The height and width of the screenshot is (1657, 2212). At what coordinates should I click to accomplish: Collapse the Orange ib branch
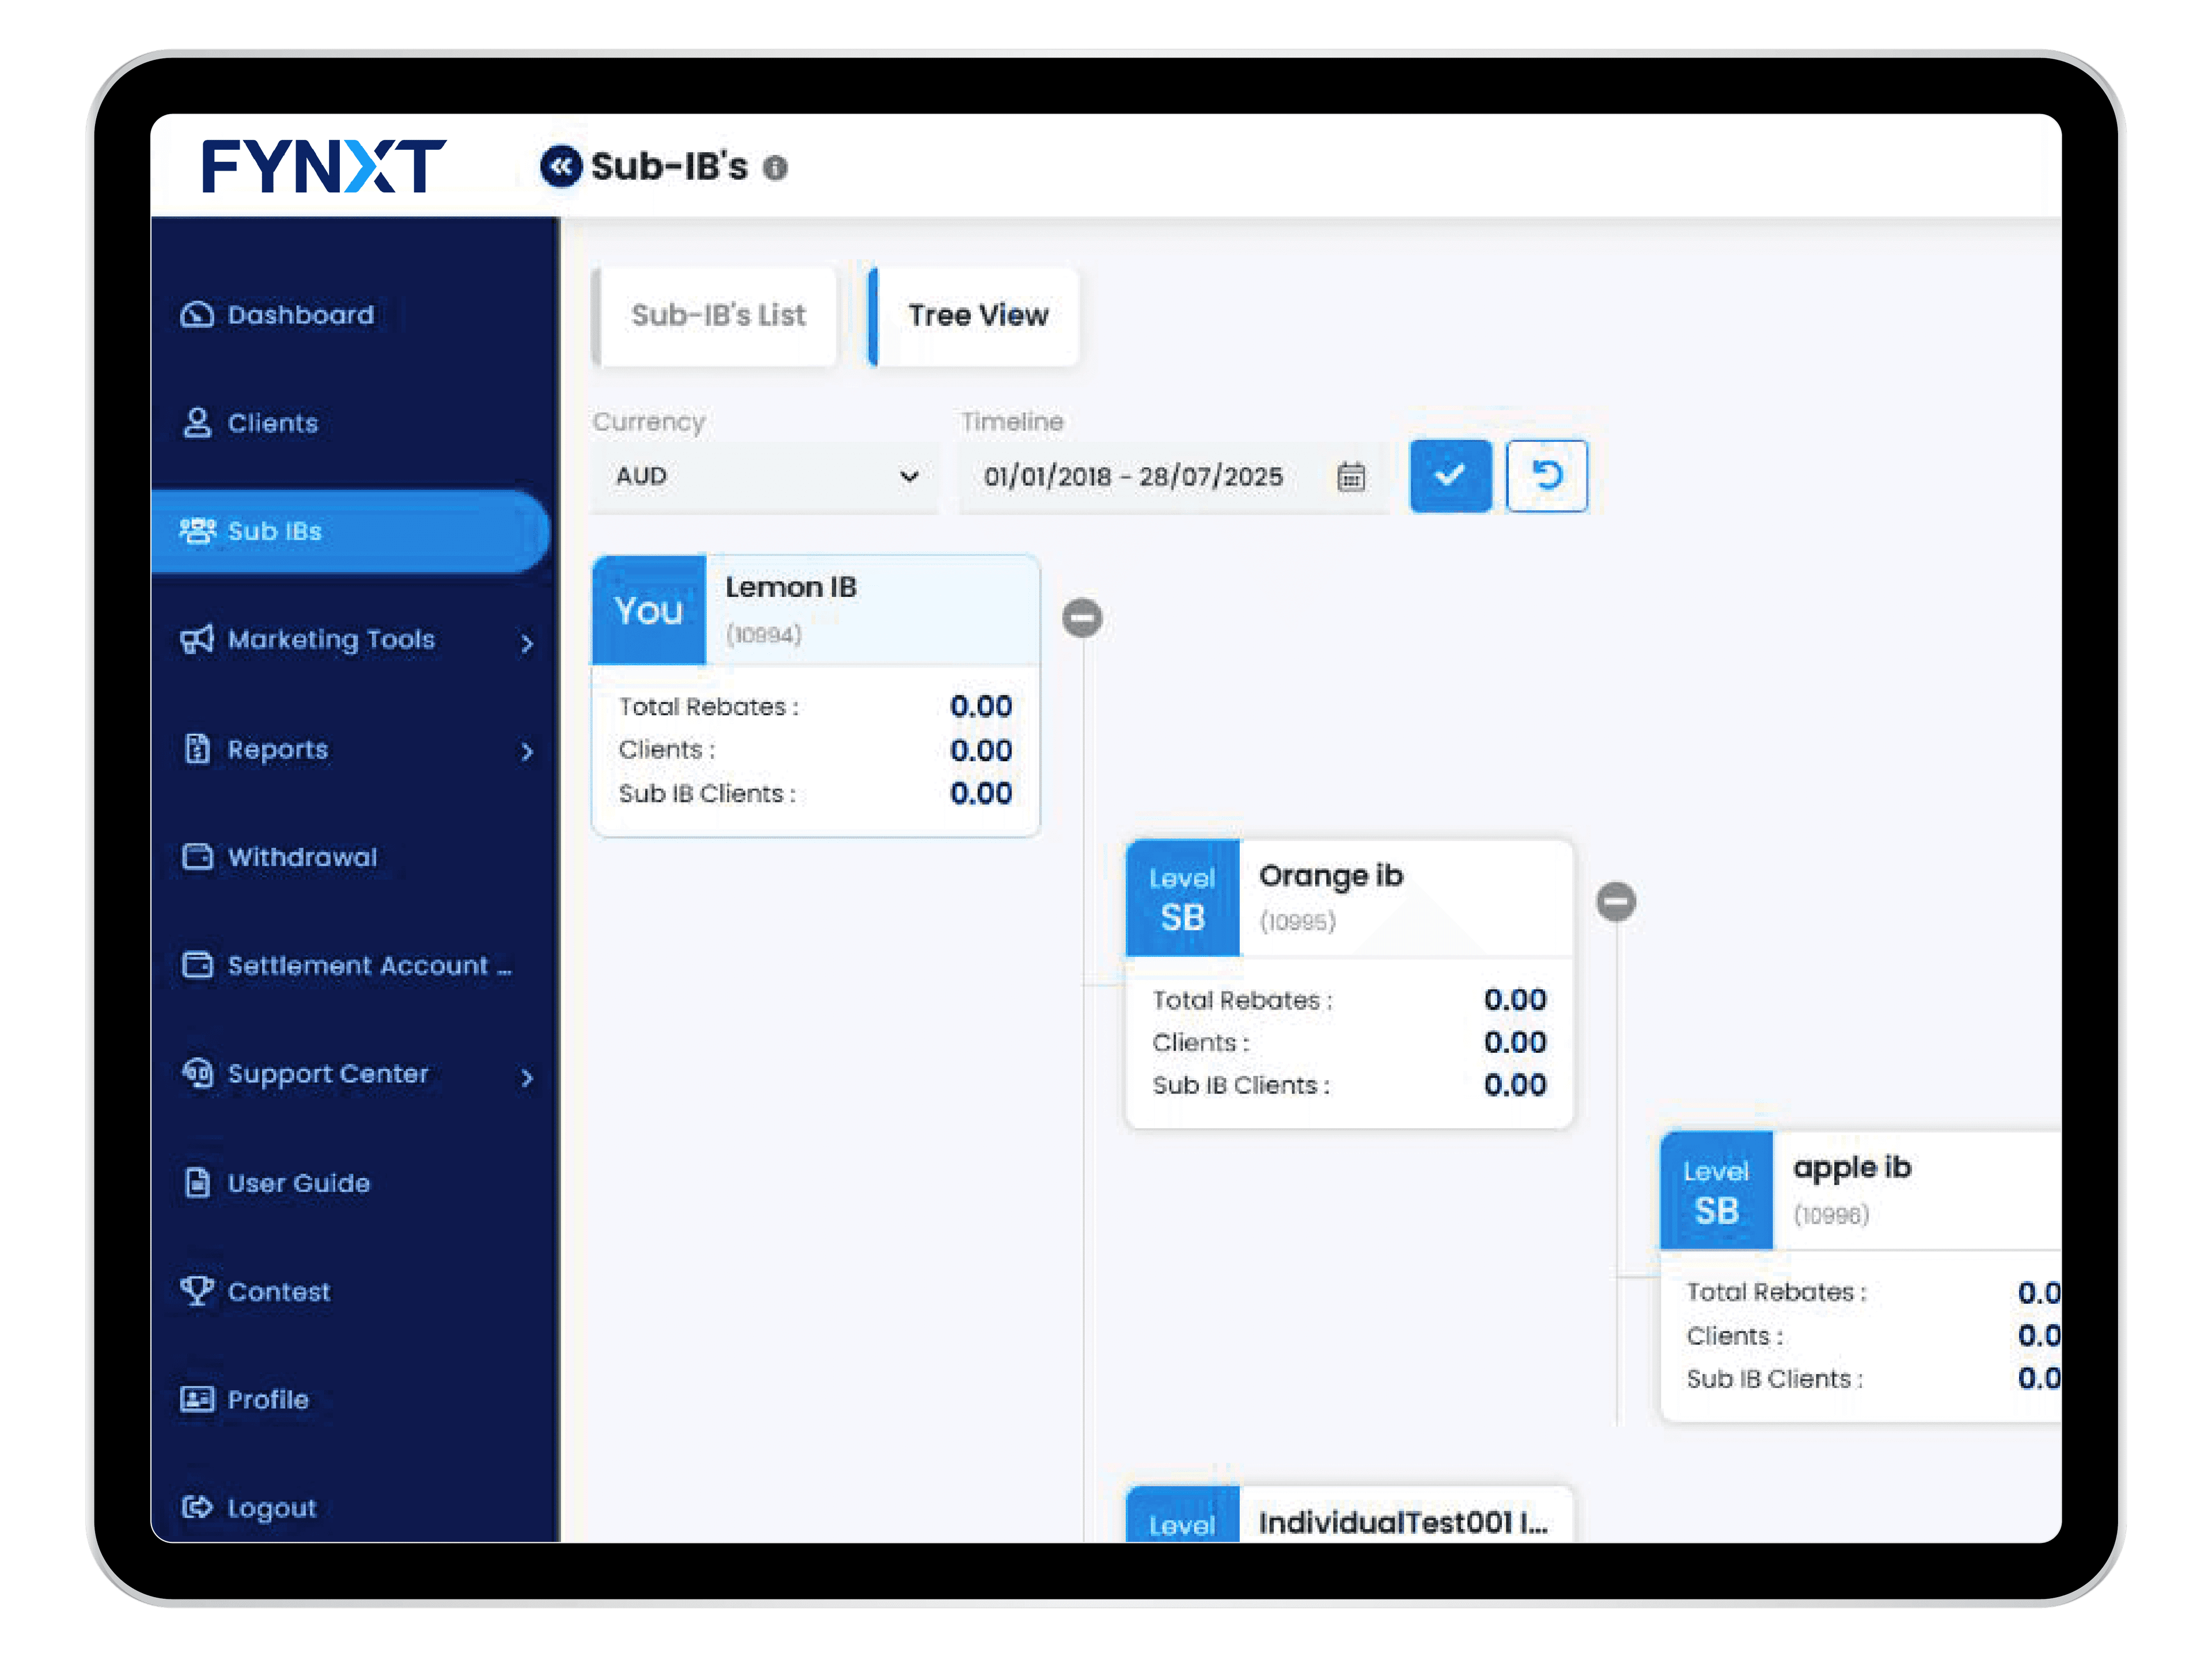[1617, 901]
